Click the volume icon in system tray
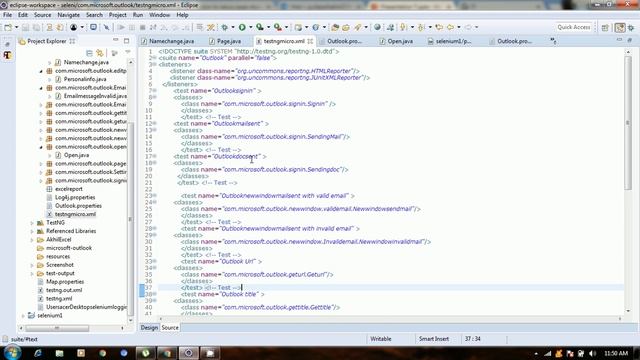 coord(592,353)
